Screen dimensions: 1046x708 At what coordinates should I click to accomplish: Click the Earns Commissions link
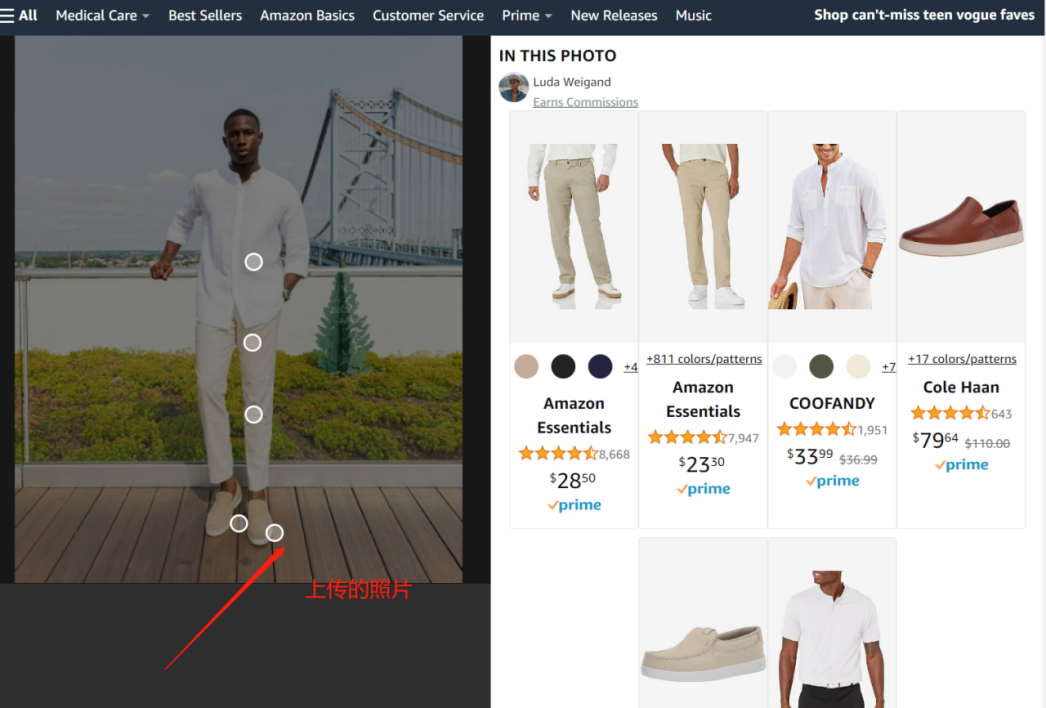click(x=585, y=102)
